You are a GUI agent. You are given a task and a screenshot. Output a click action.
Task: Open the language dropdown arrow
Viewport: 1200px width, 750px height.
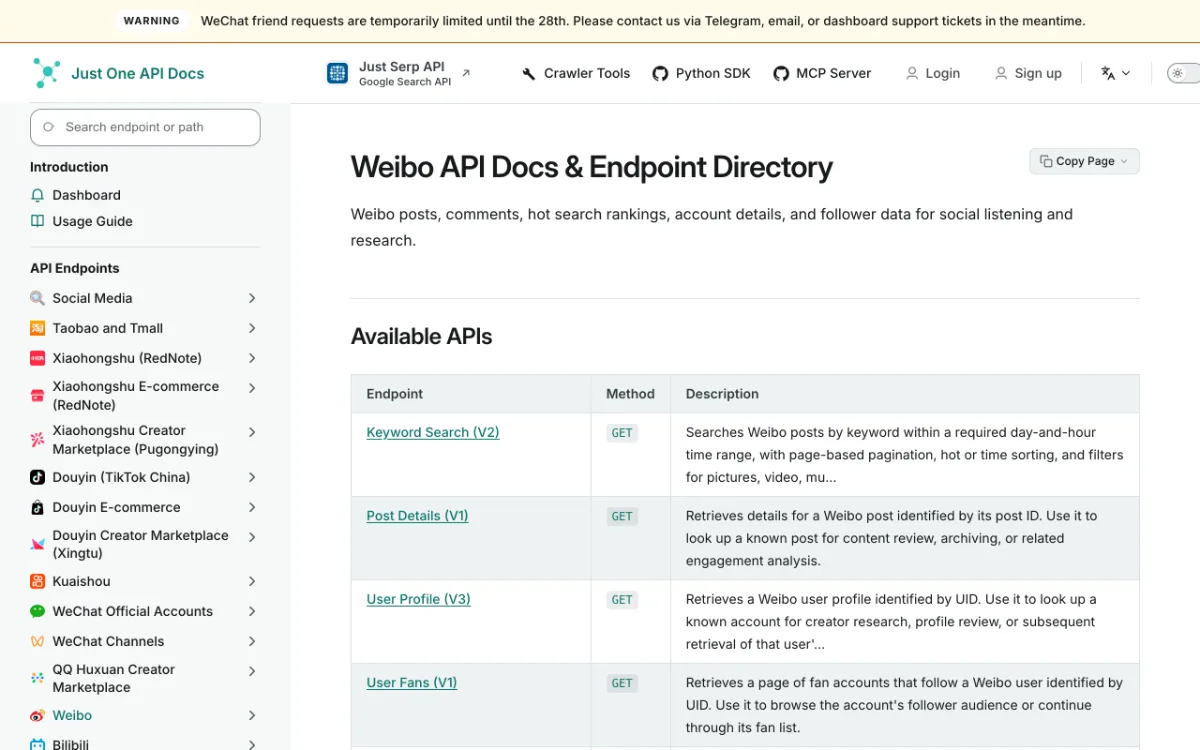[x=1126, y=73]
